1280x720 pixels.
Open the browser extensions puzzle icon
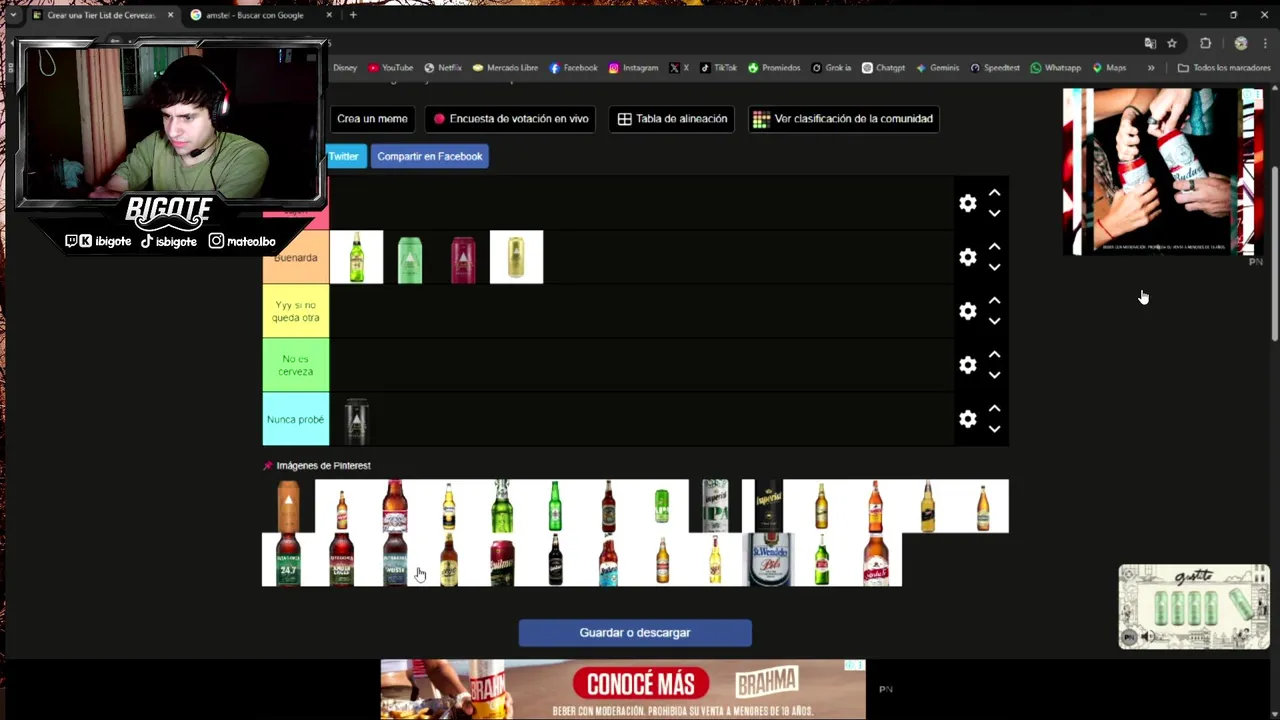[x=1205, y=43]
